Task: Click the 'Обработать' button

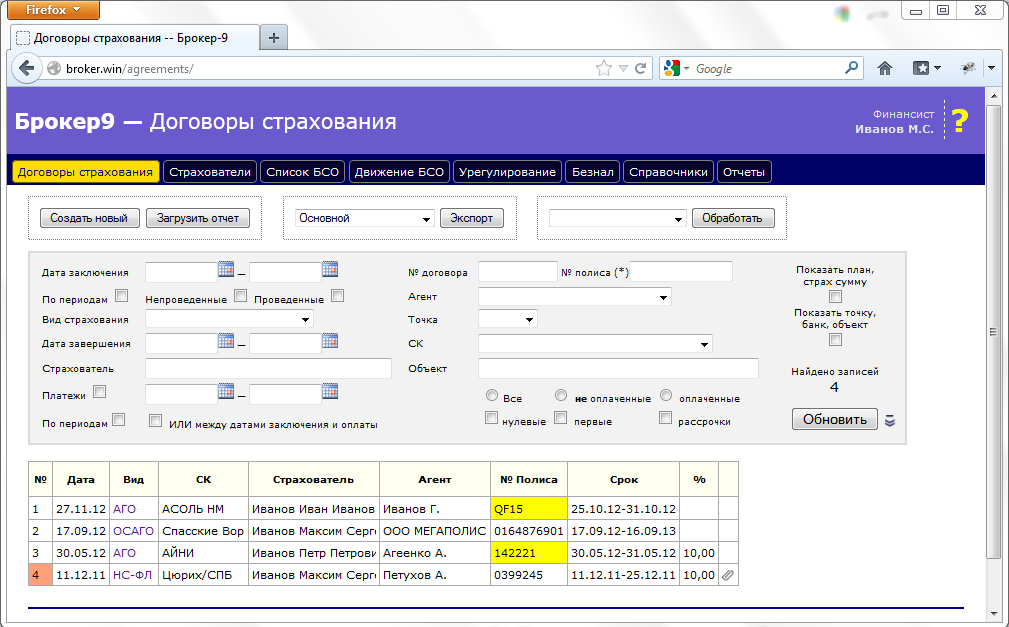Action: coord(733,218)
